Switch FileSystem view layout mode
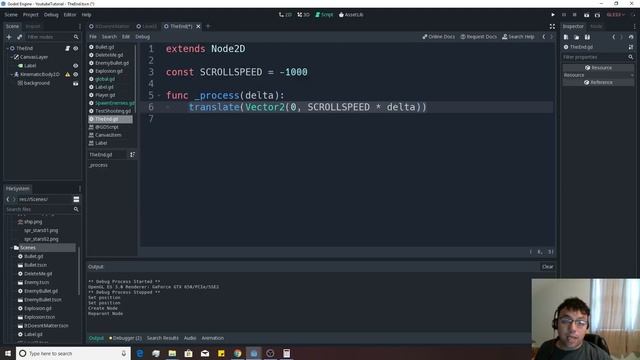This screenshot has height=360, width=640. click(x=76, y=199)
